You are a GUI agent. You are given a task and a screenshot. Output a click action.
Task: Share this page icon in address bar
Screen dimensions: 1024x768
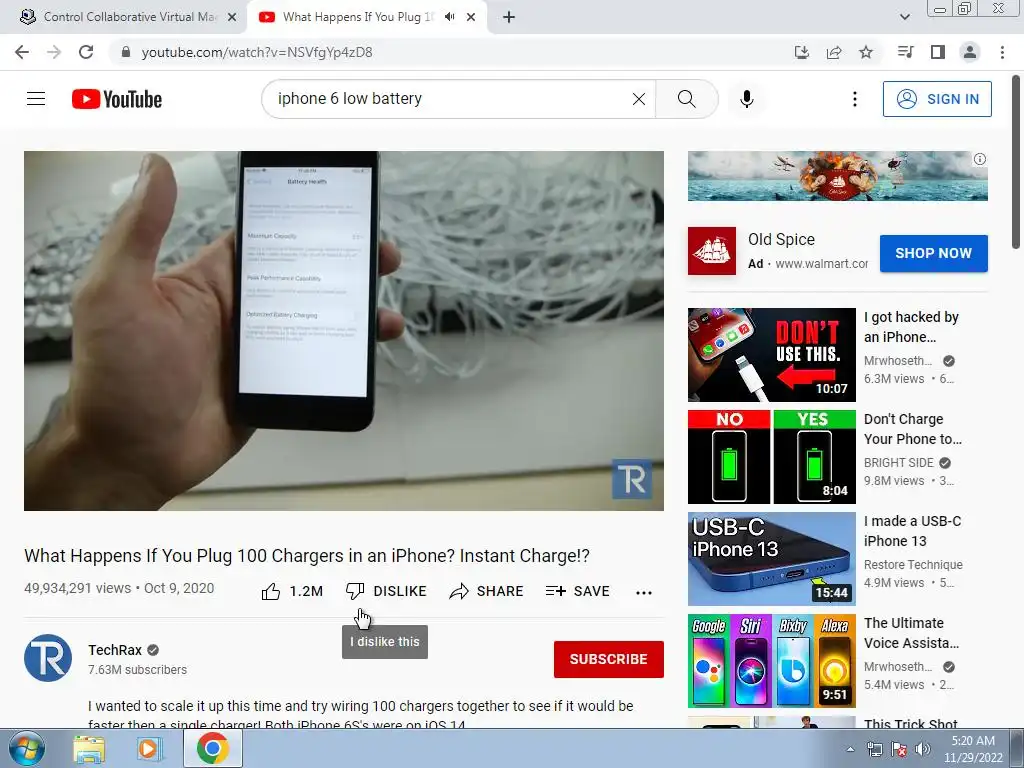(834, 52)
